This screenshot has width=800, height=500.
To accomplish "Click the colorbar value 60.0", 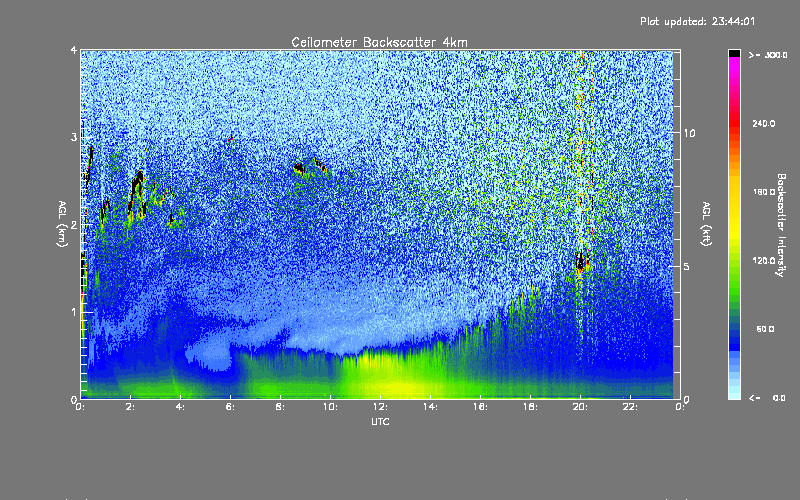I will pyautogui.click(x=765, y=329).
